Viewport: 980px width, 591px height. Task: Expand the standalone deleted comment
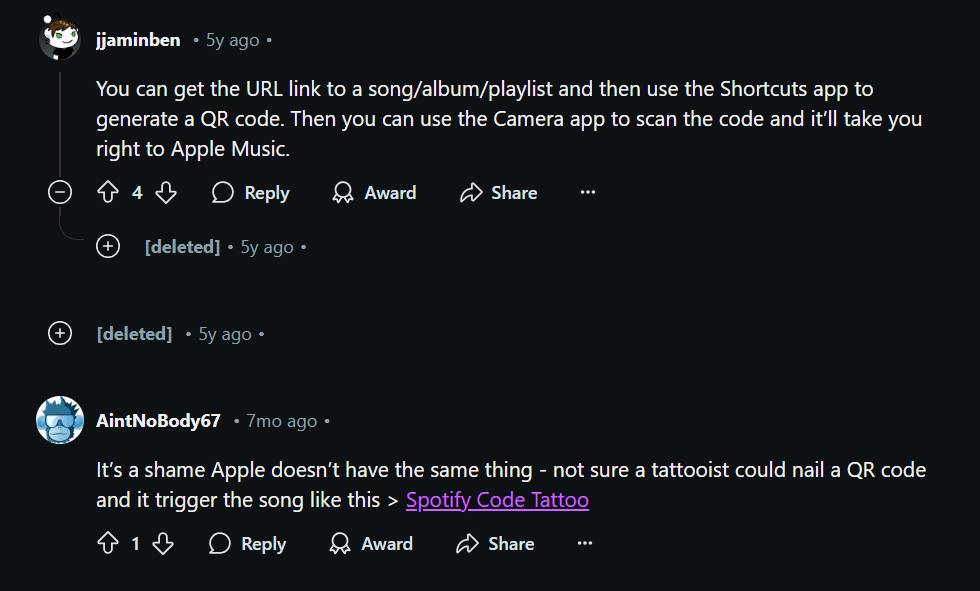point(60,333)
